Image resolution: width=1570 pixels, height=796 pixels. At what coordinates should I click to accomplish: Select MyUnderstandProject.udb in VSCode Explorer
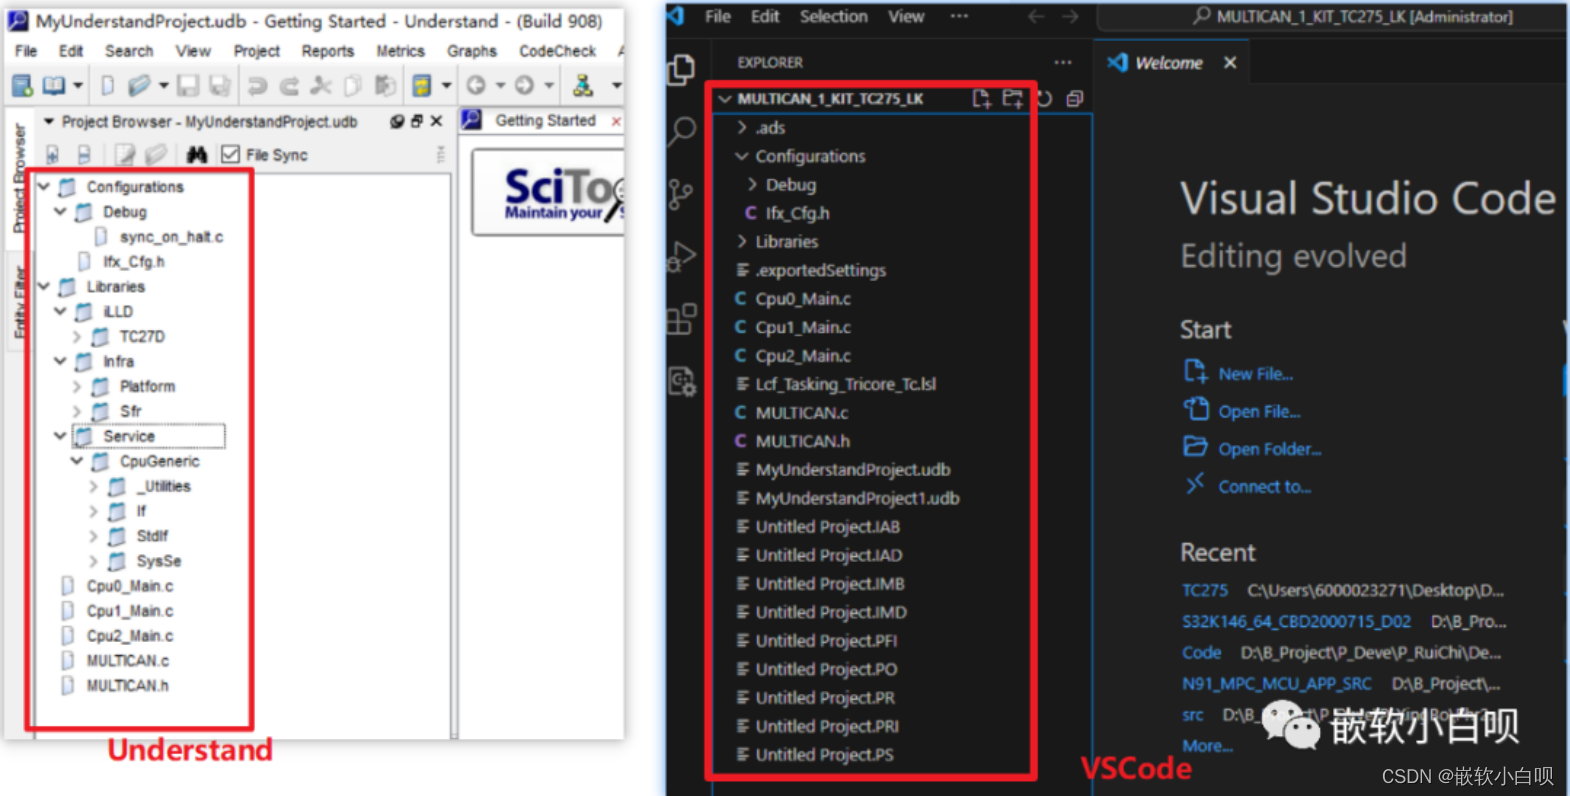(852, 470)
